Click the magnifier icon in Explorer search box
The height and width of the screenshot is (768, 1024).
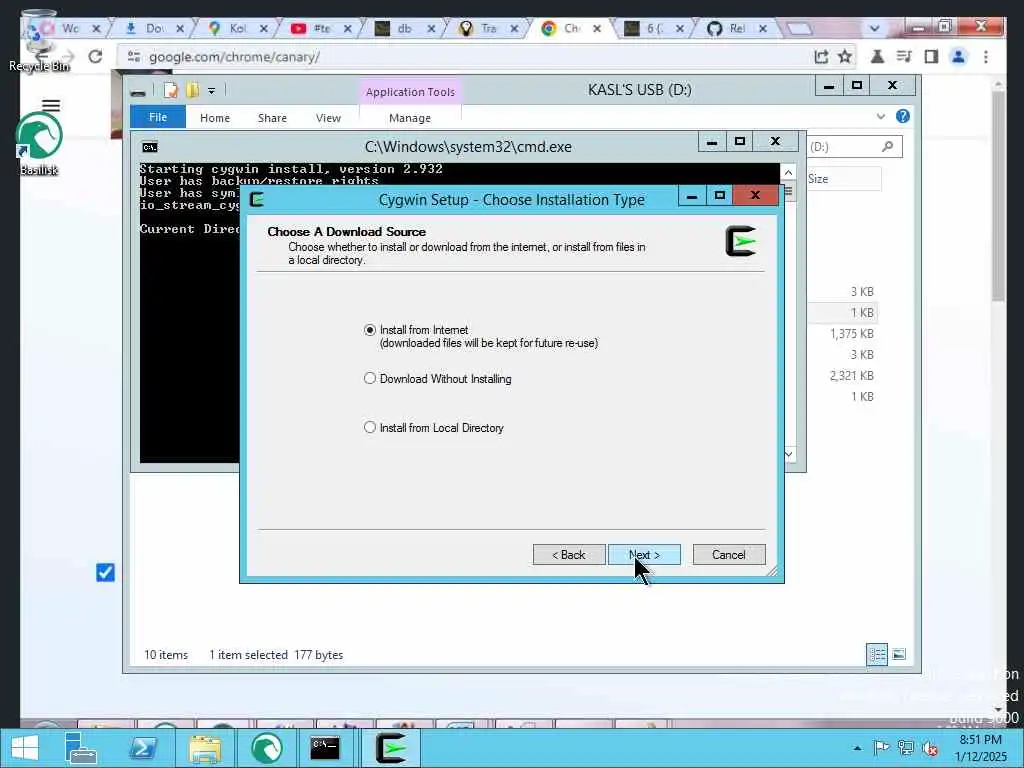888,146
